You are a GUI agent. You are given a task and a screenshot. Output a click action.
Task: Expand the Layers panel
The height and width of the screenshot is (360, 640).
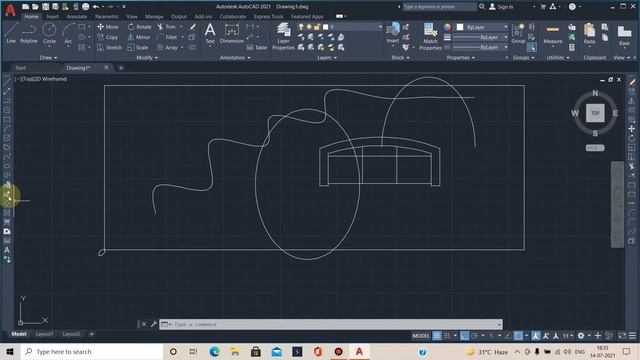(x=327, y=58)
